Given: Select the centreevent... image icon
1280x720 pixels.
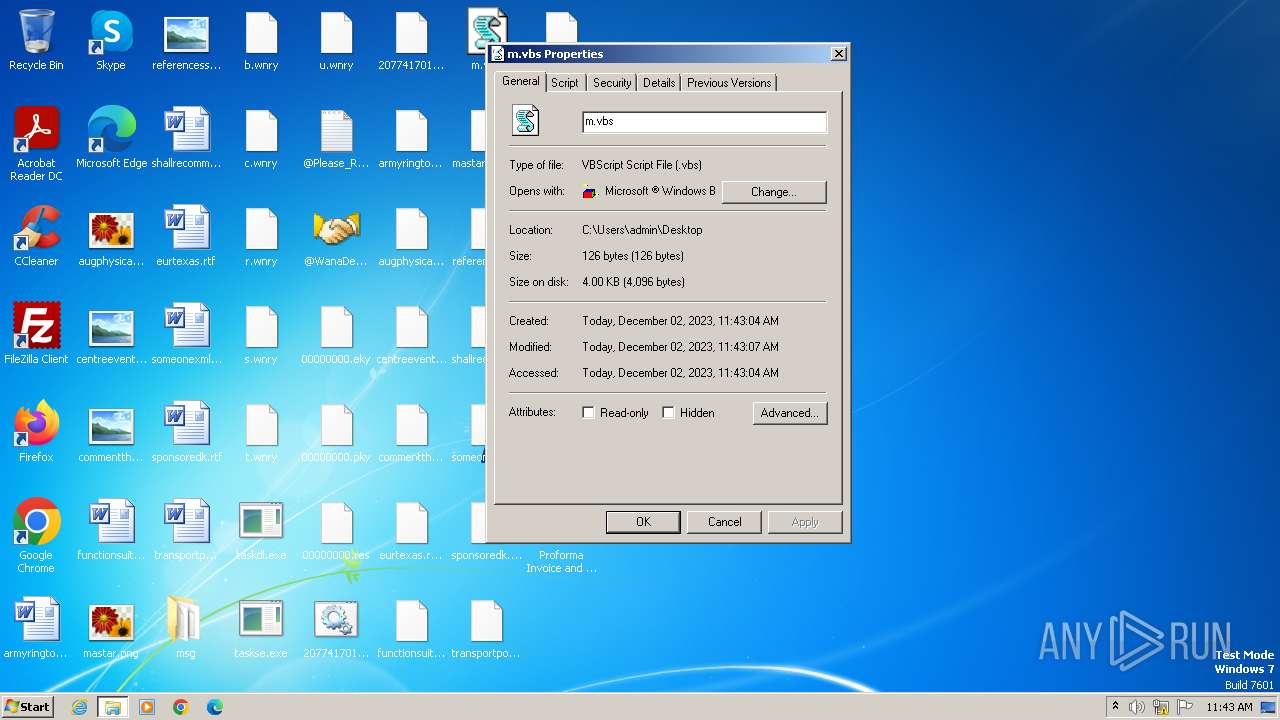Looking at the screenshot, I should pyautogui.click(x=111, y=334).
